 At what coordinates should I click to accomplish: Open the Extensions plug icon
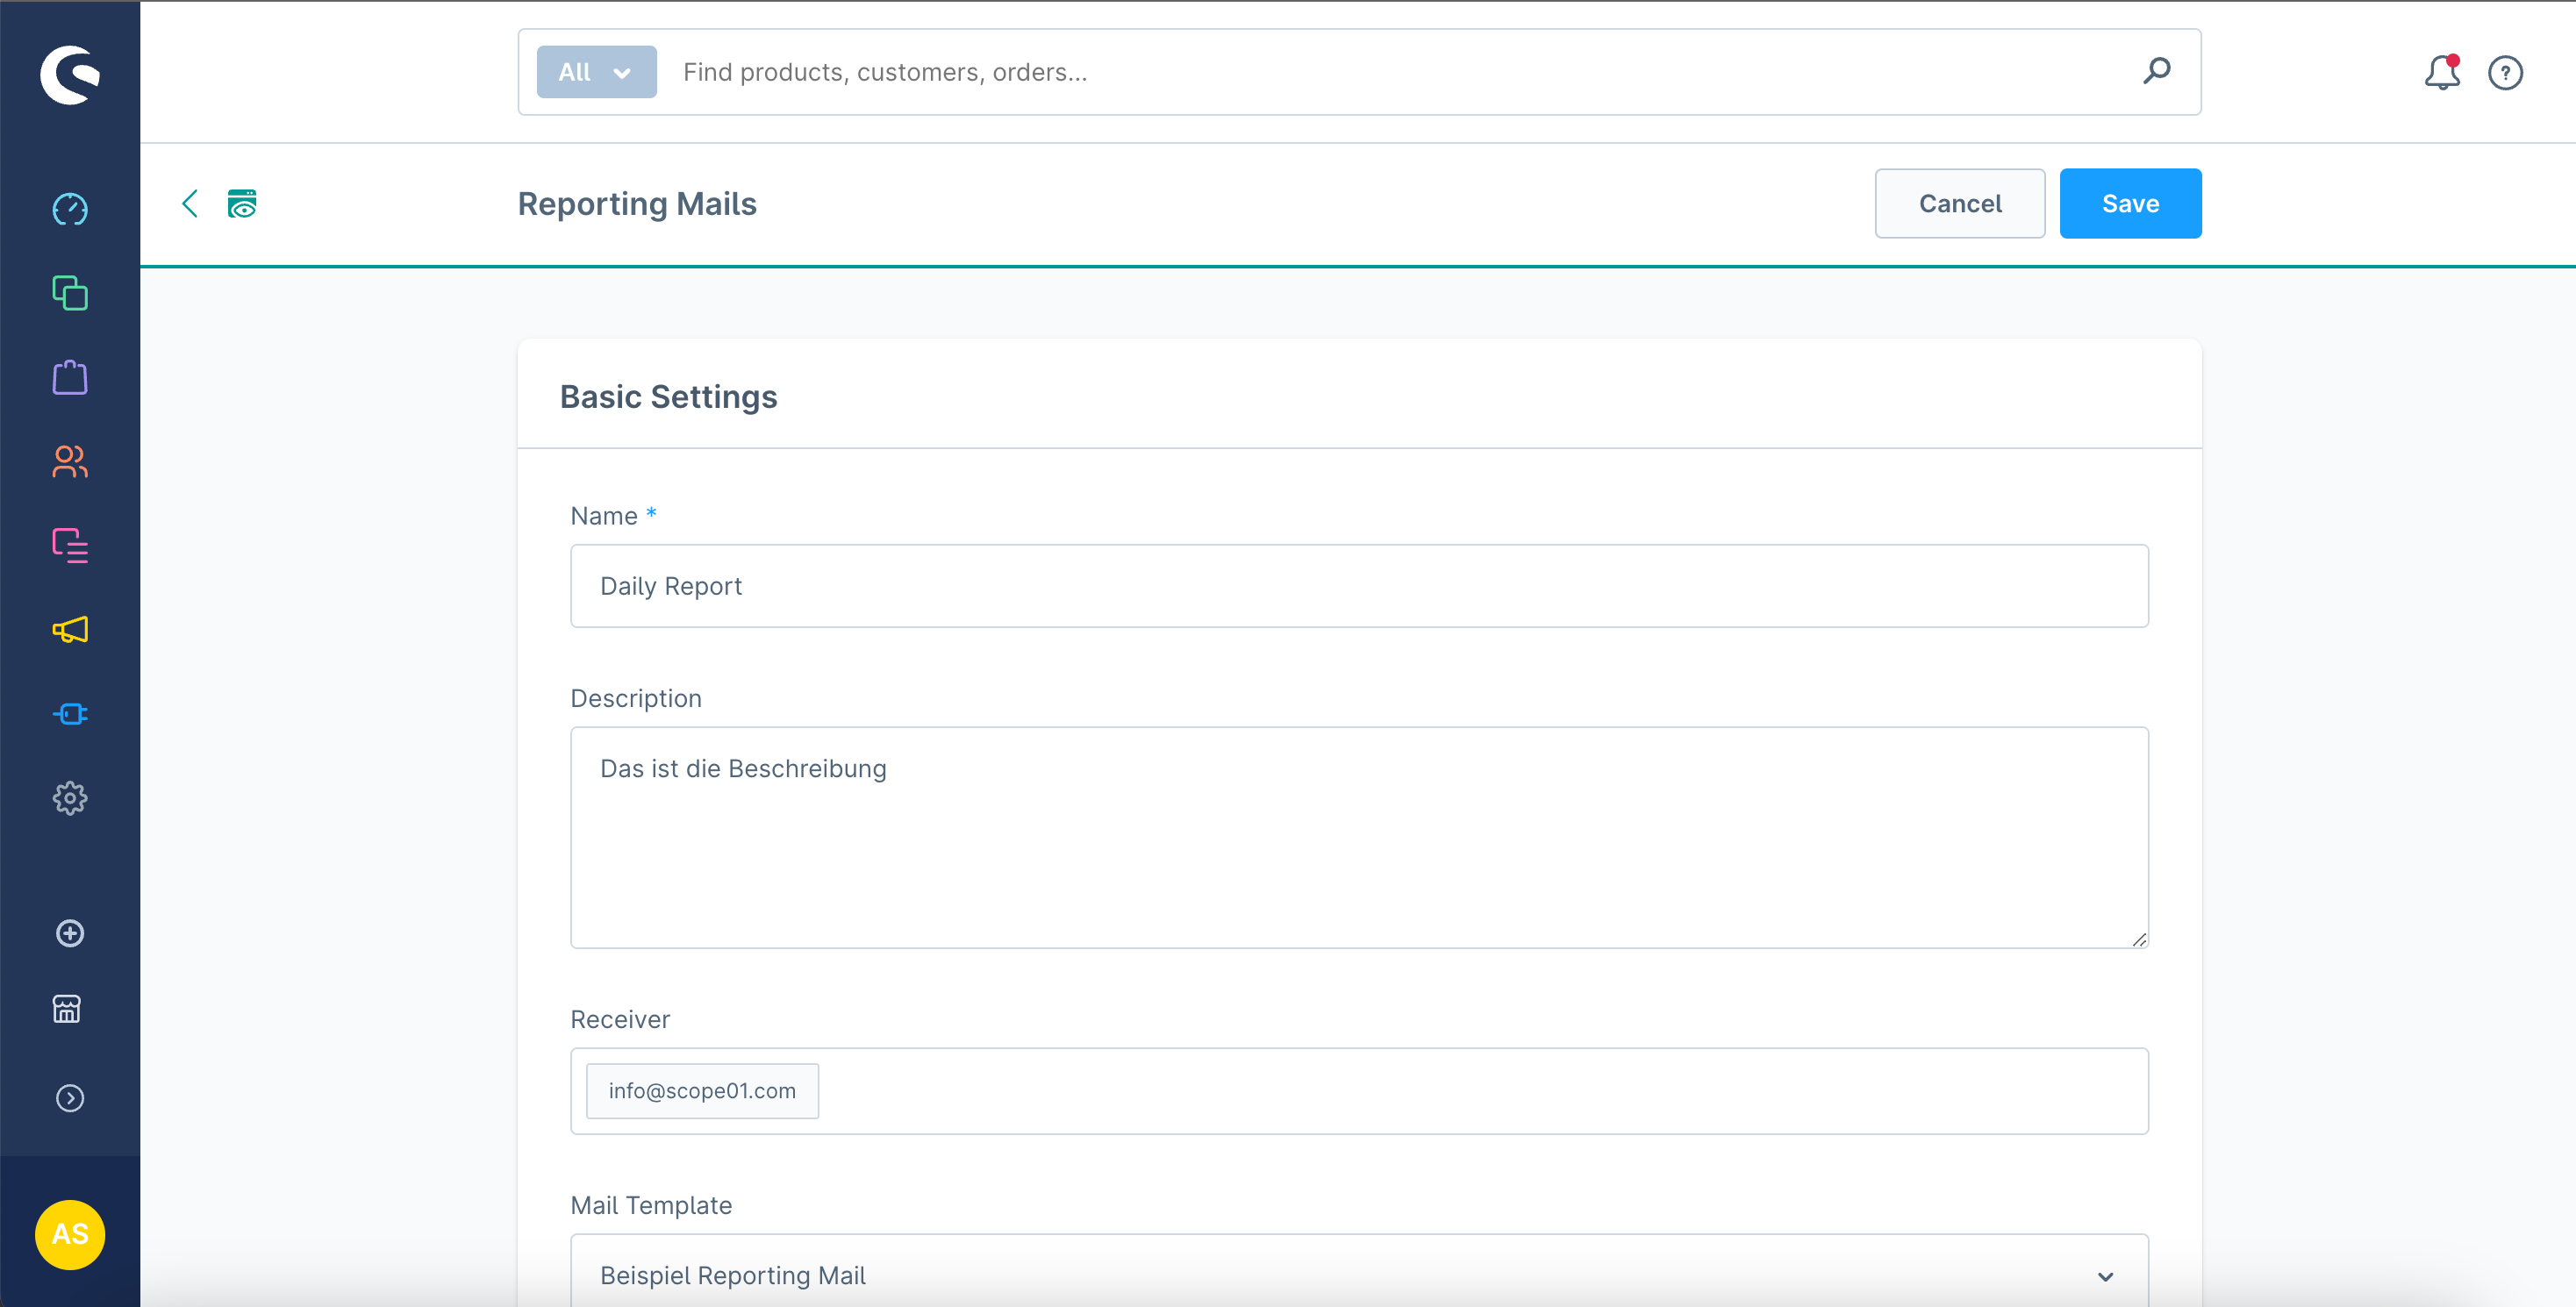[x=70, y=714]
